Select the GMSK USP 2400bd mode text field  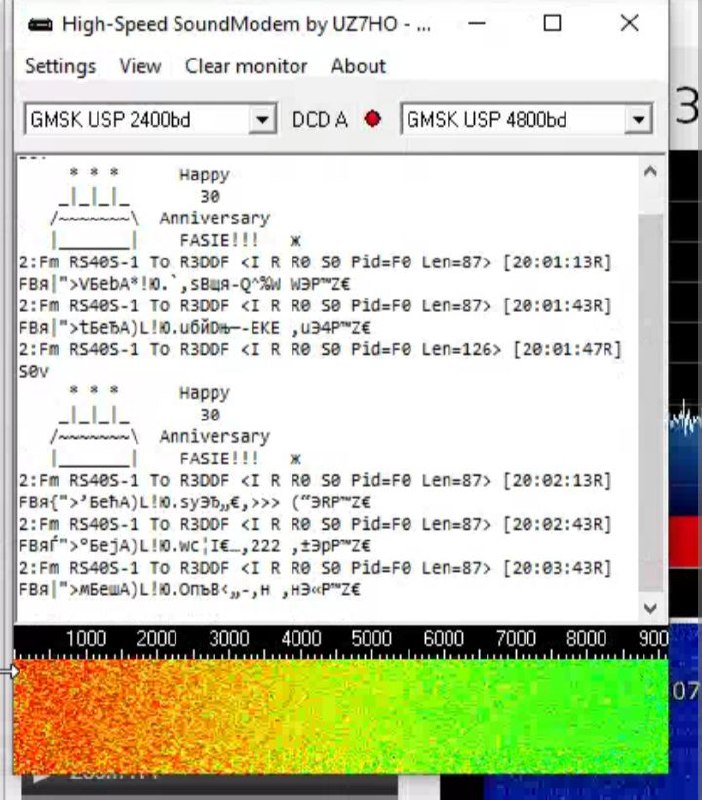135,120
